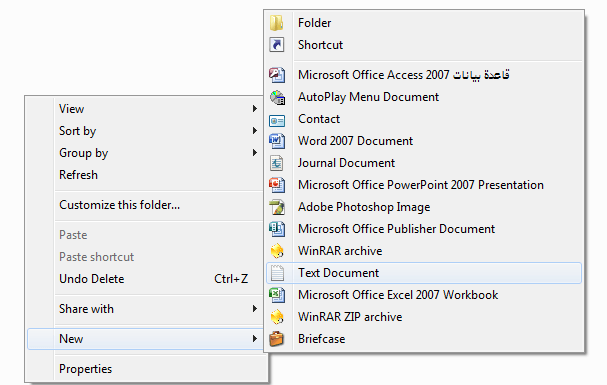
Task: Click the Excel 2007 Workbook icon
Action: click(277, 295)
